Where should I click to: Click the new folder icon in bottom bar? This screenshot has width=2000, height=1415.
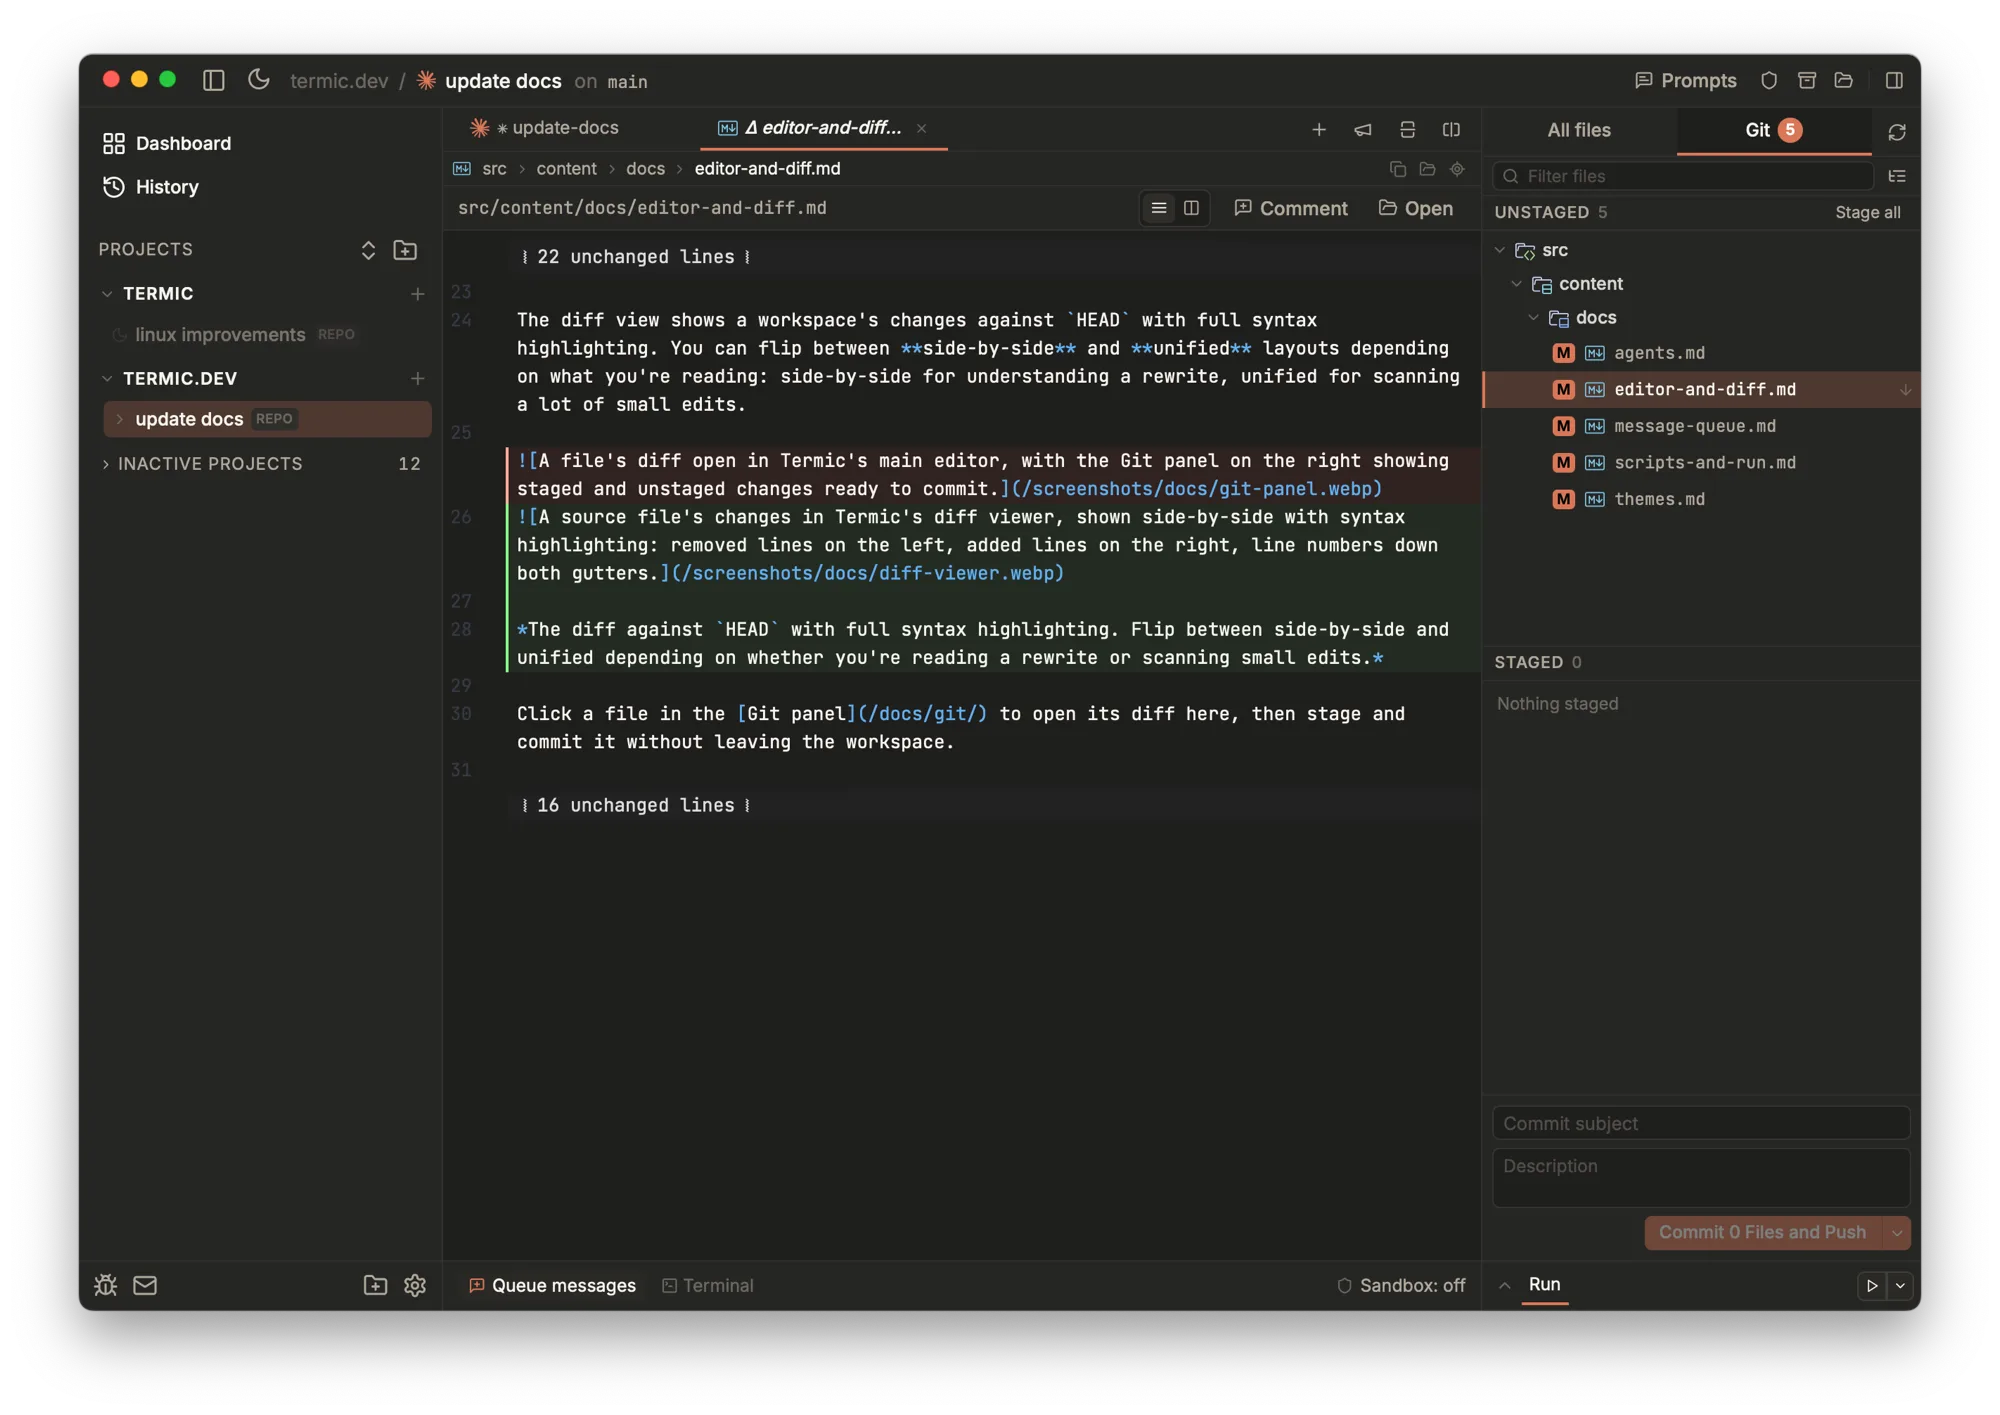point(375,1285)
